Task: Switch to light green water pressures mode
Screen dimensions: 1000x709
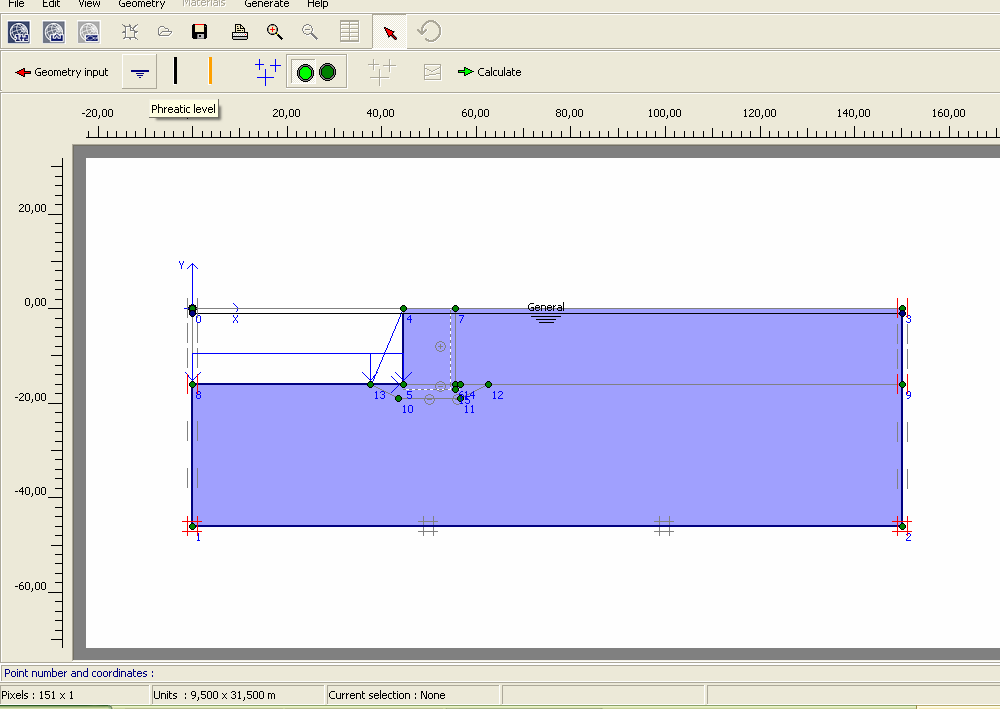Action: point(305,72)
